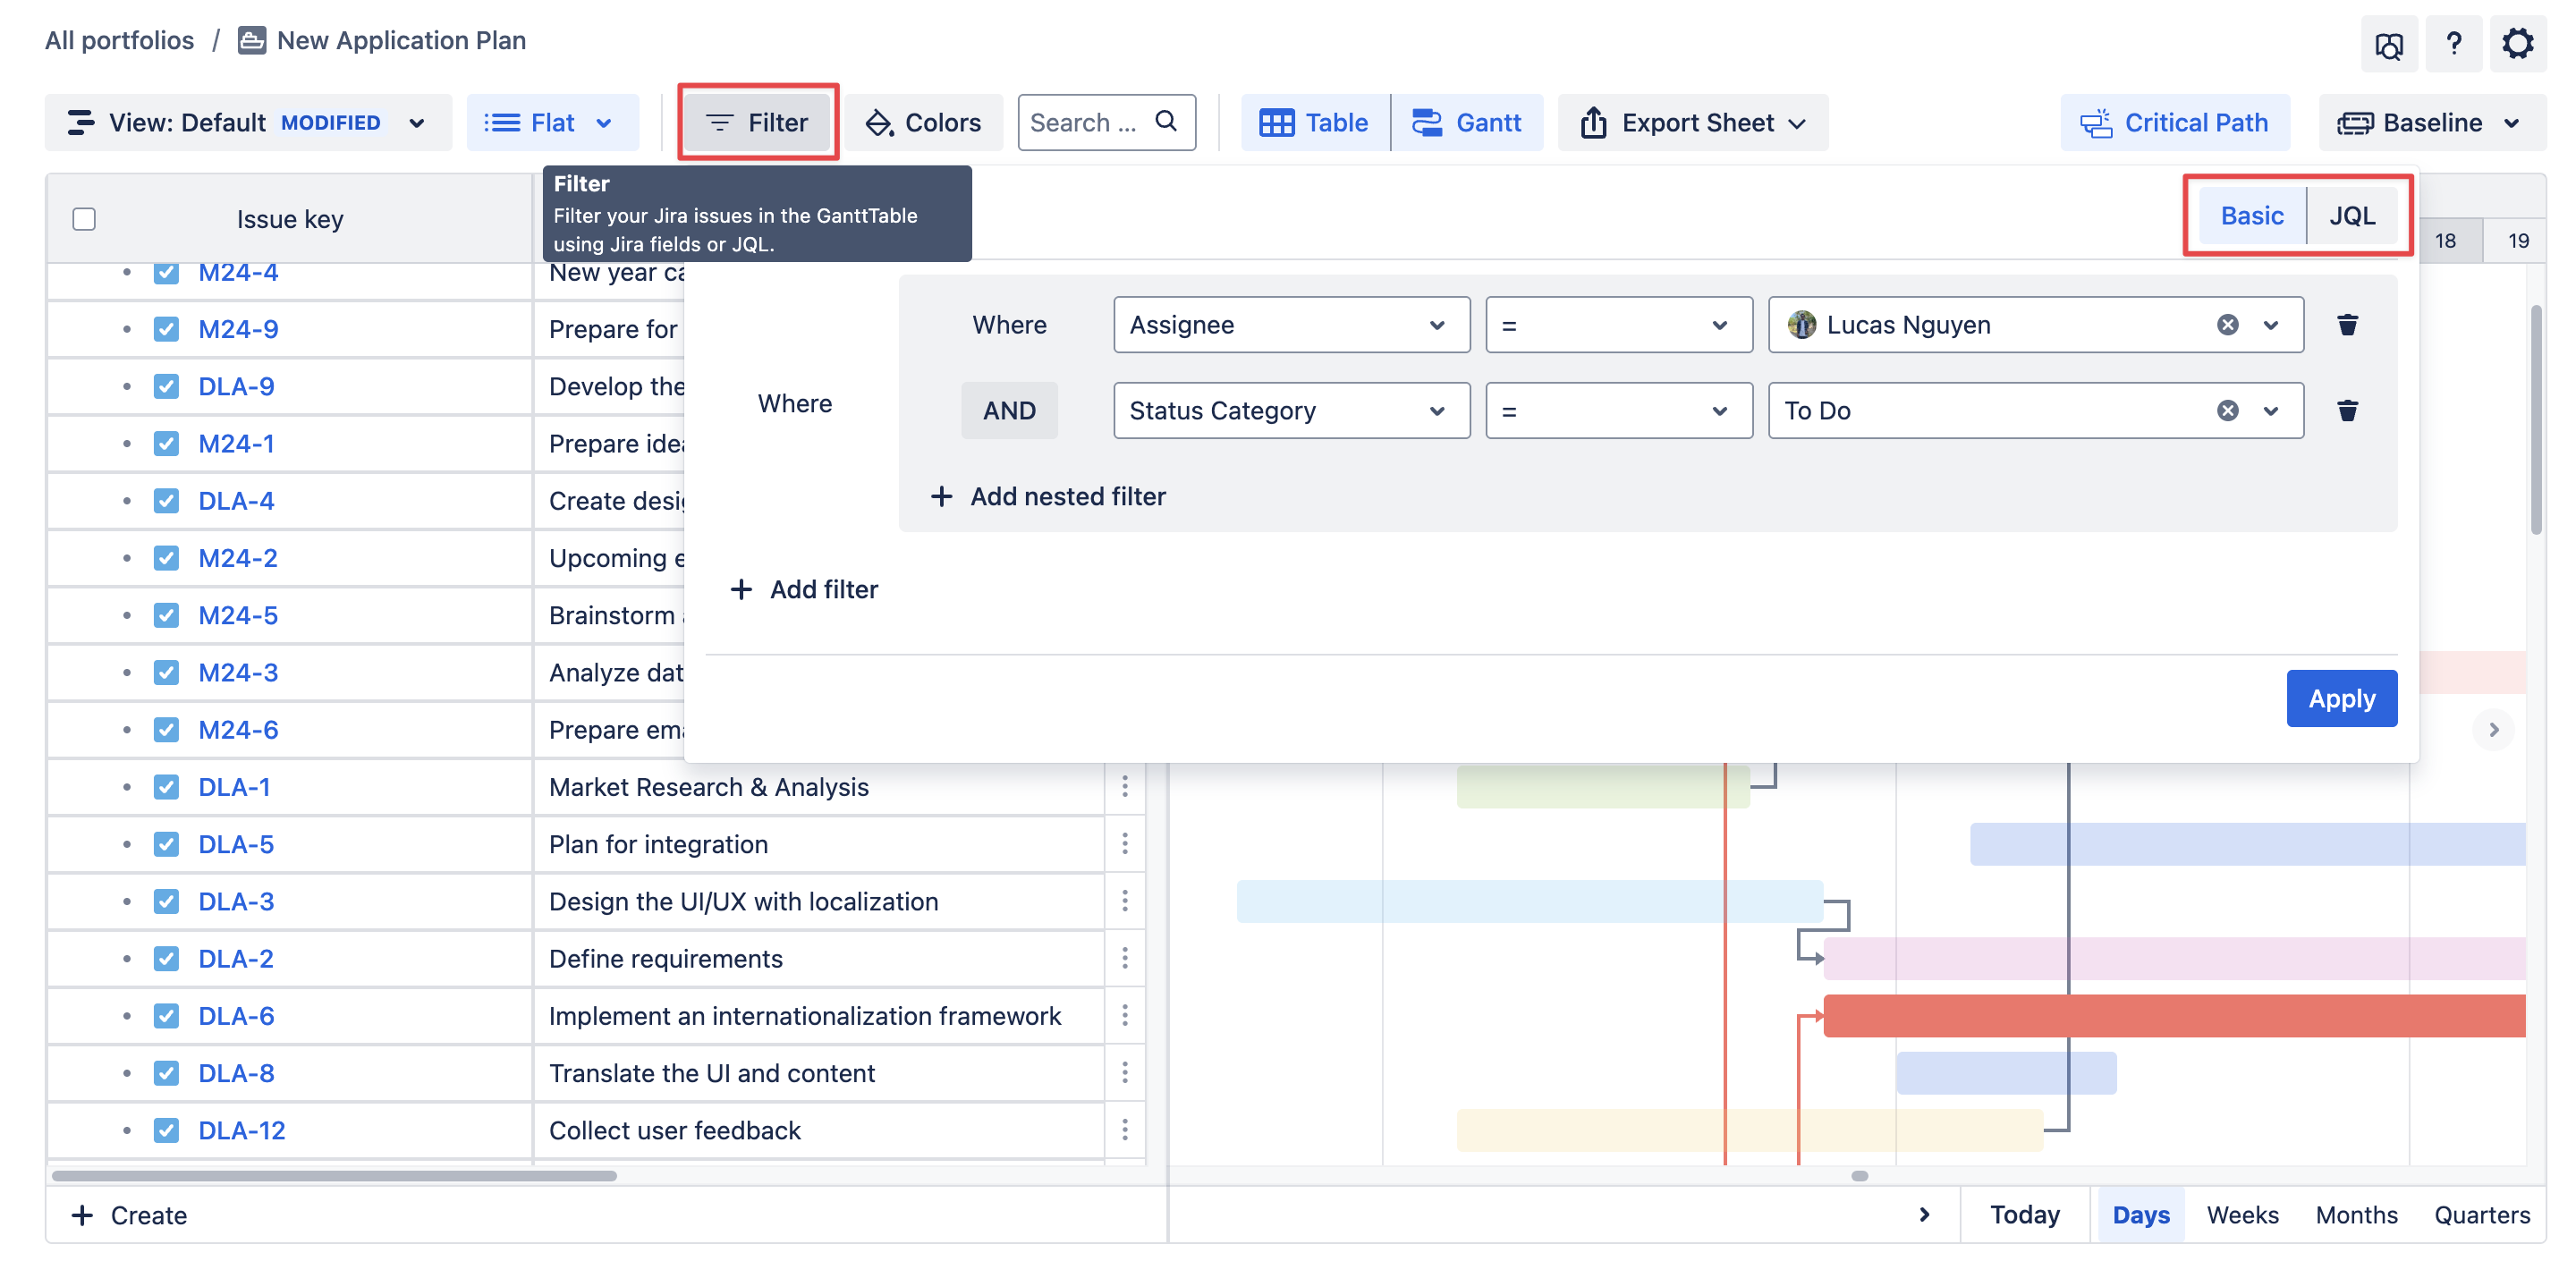Viewport: 2576px width, 1278px height.
Task: Open the settings gear icon
Action: (x=2517, y=43)
